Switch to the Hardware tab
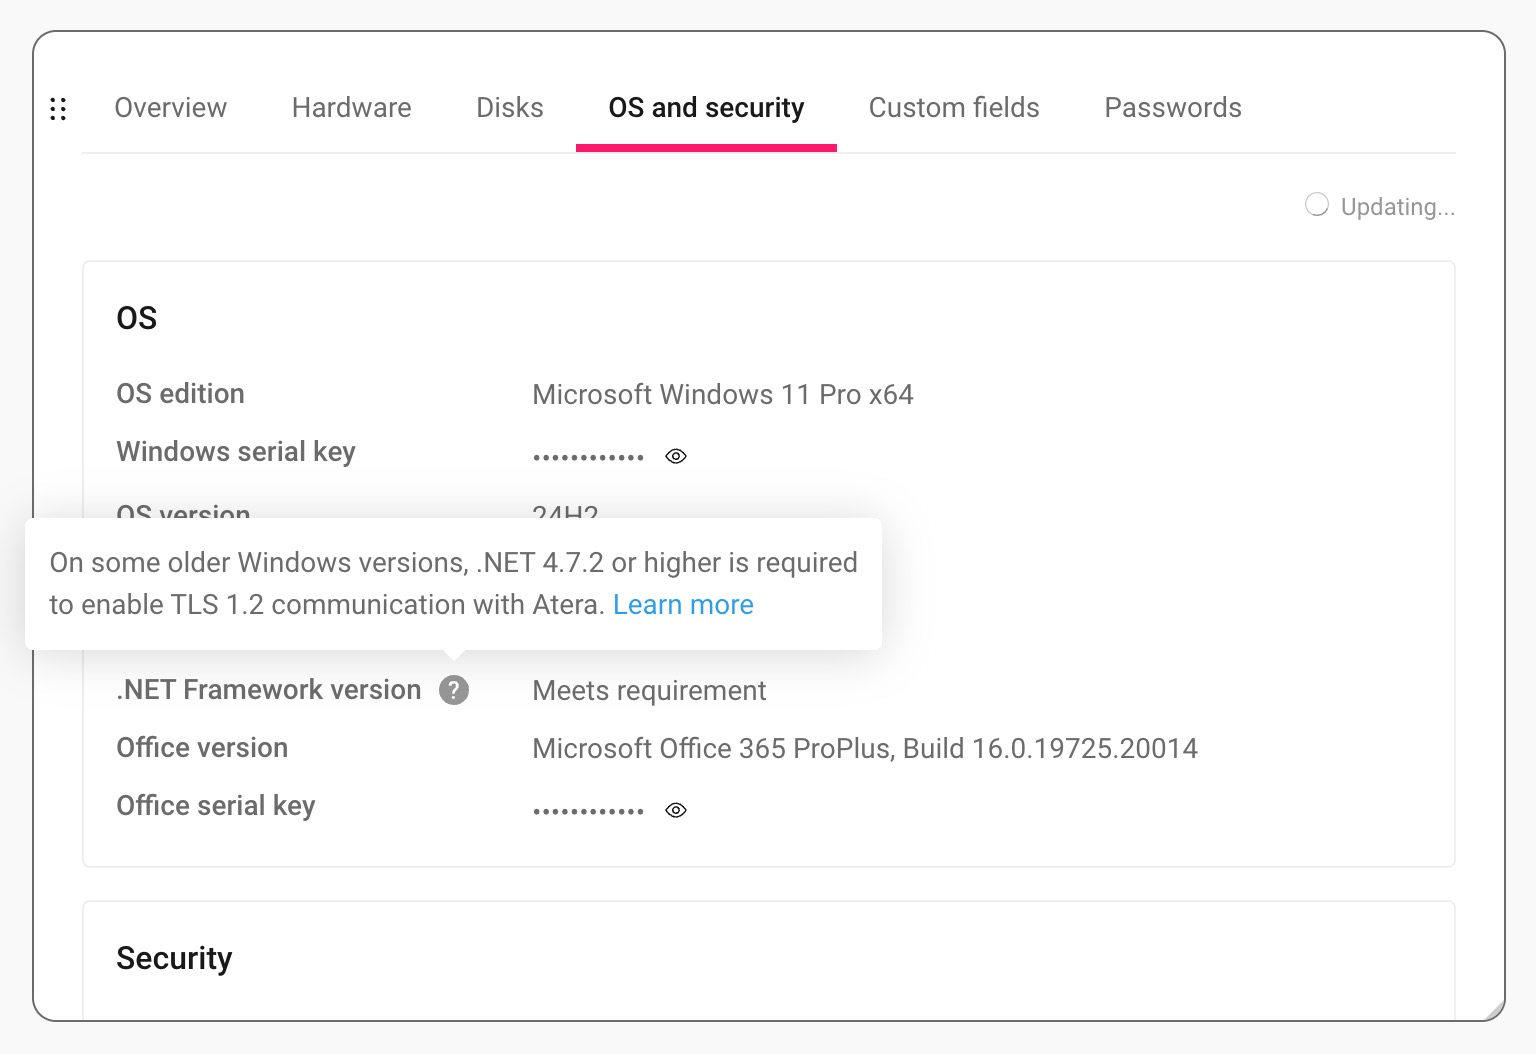1536x1054 pixels. 352,108
